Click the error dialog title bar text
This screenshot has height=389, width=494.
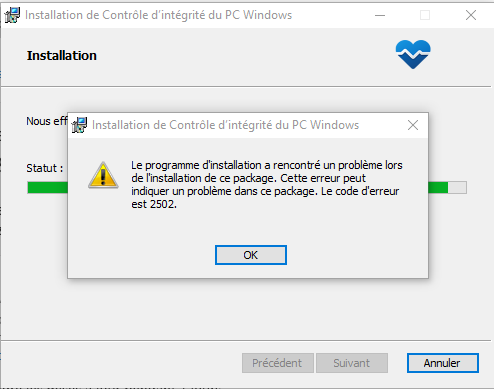[x=225, y=125]
